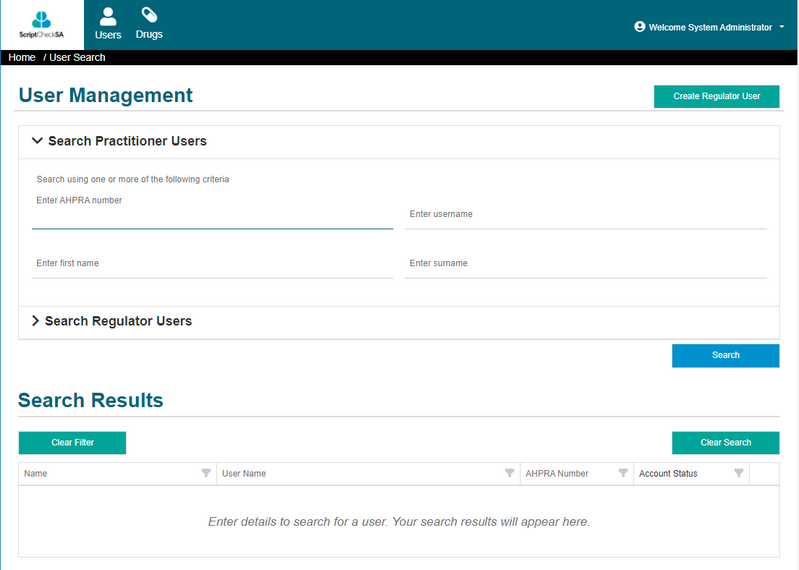Click into the Enter surname field
The width and height of the screenshot is (799, 570).
pos(585,264)
